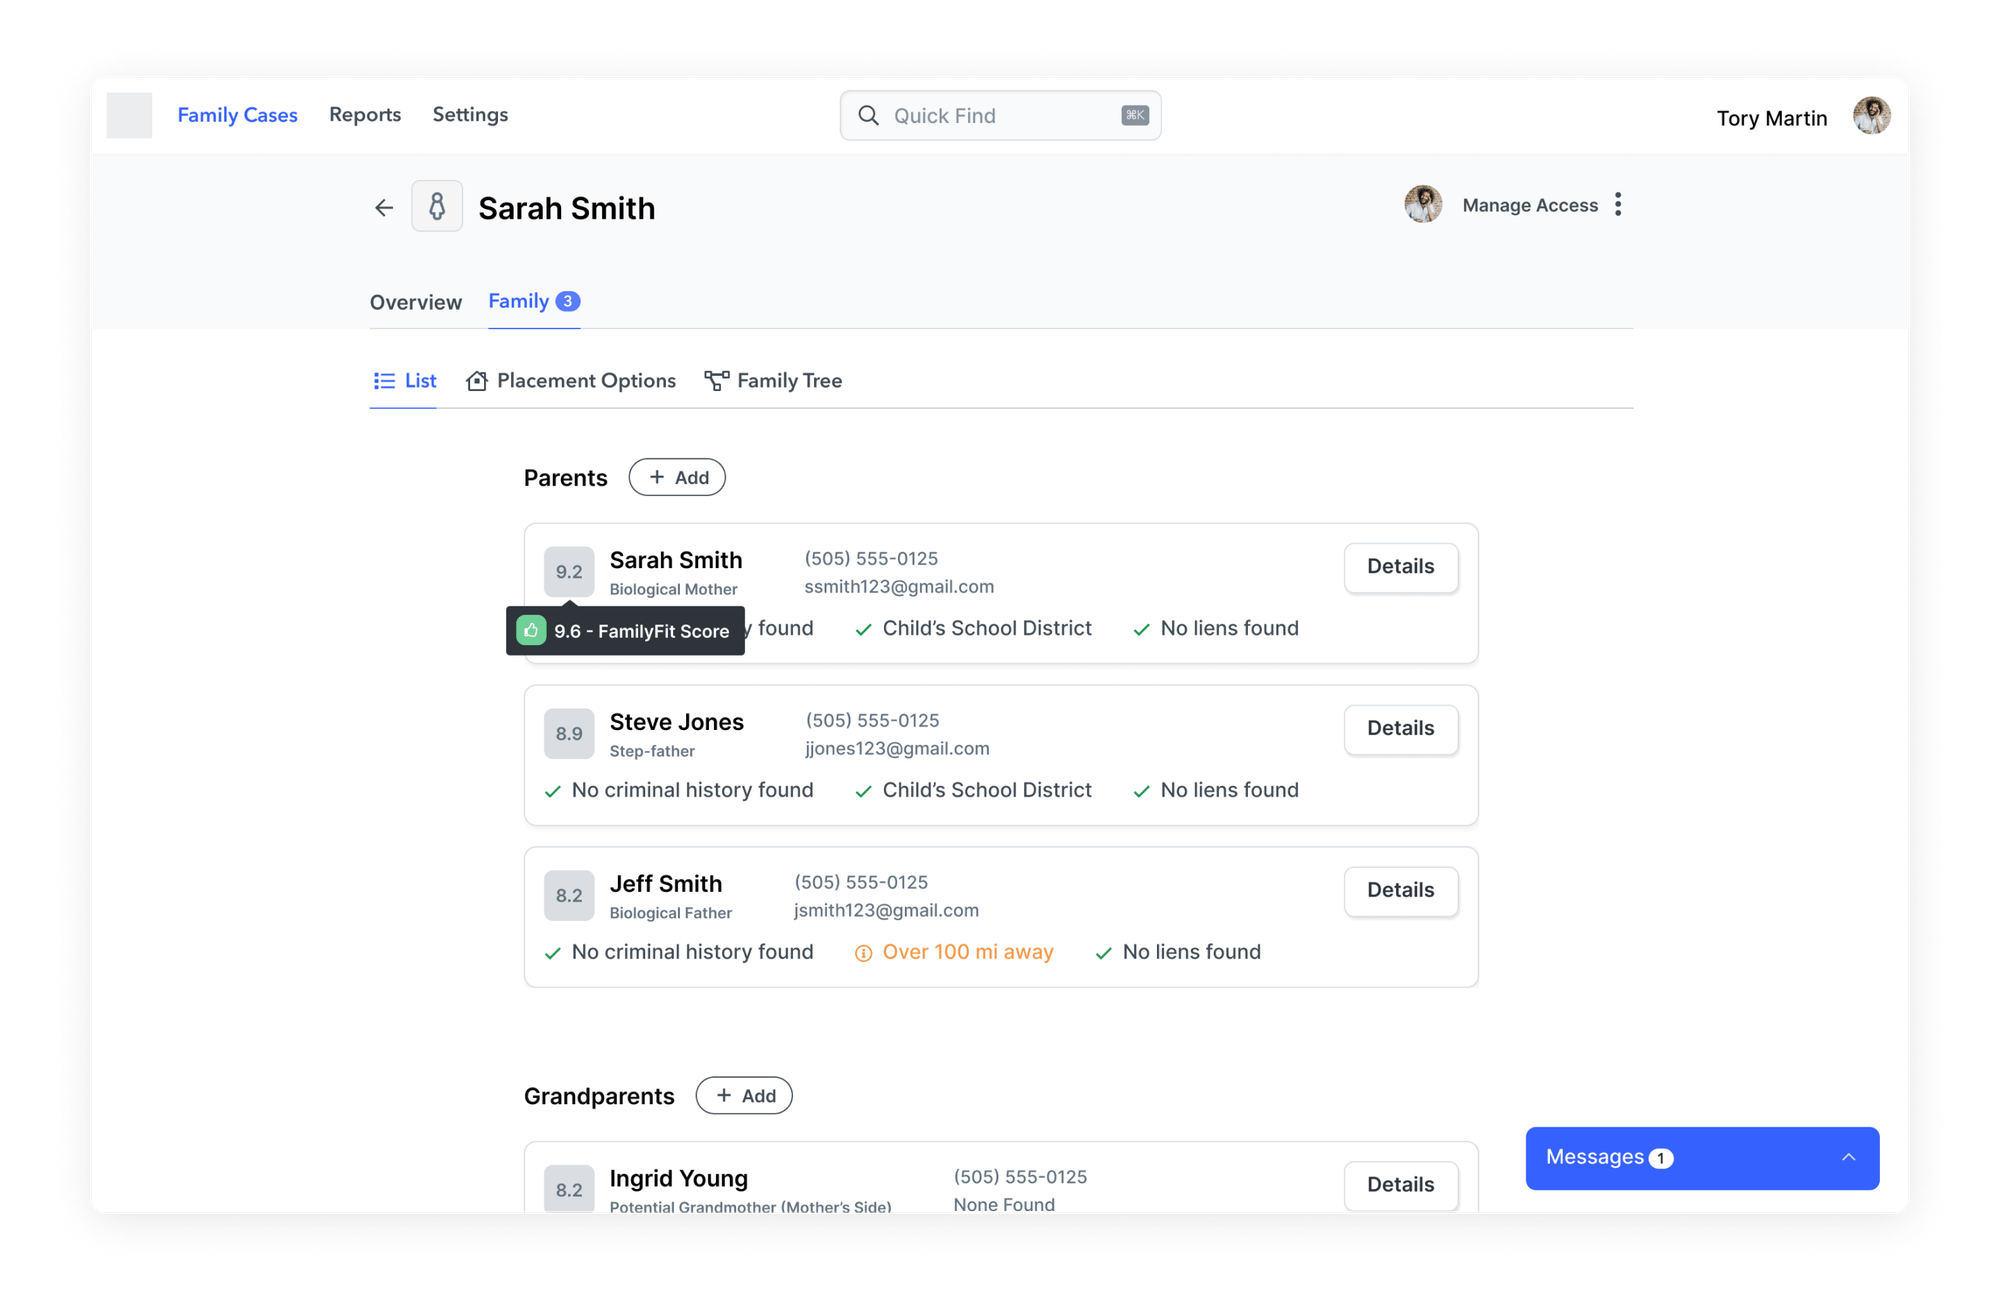Click the search magnifier icon in Quick Find
The image size is (2000, 1296).
tap(869, 116)
